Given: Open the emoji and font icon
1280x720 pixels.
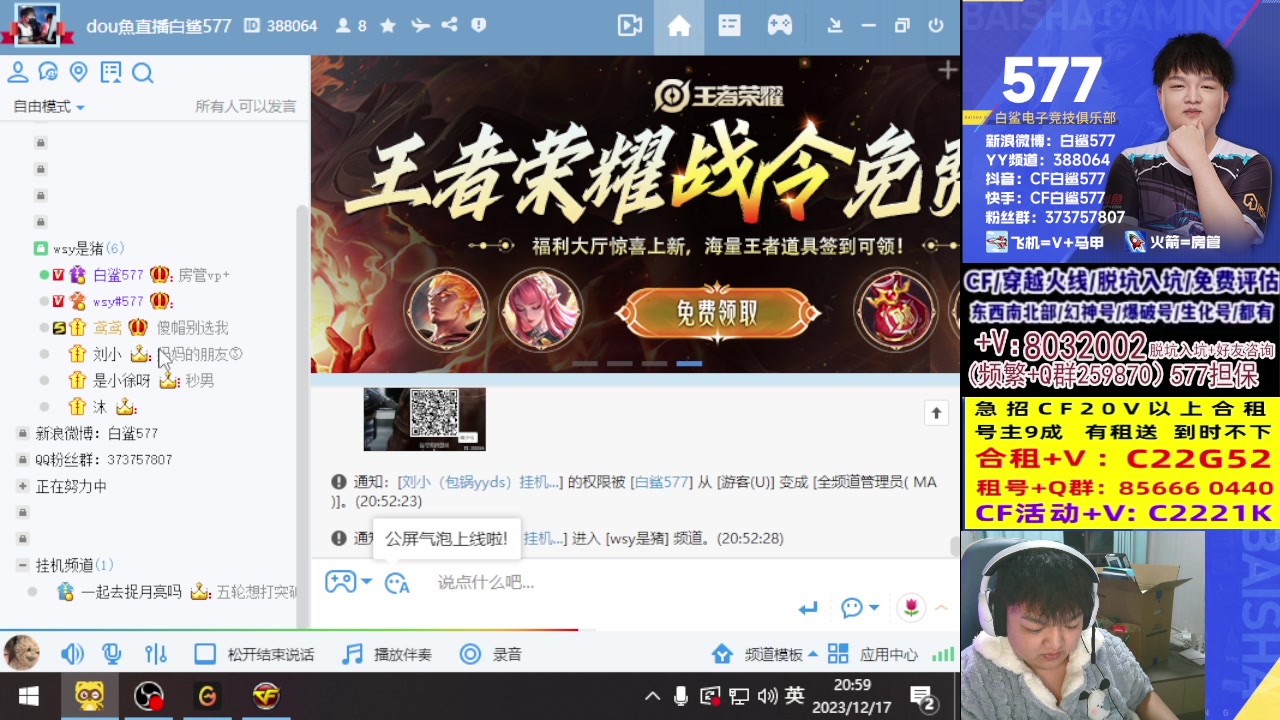Looking at the screenshot, I should click(x=397, y=583).
